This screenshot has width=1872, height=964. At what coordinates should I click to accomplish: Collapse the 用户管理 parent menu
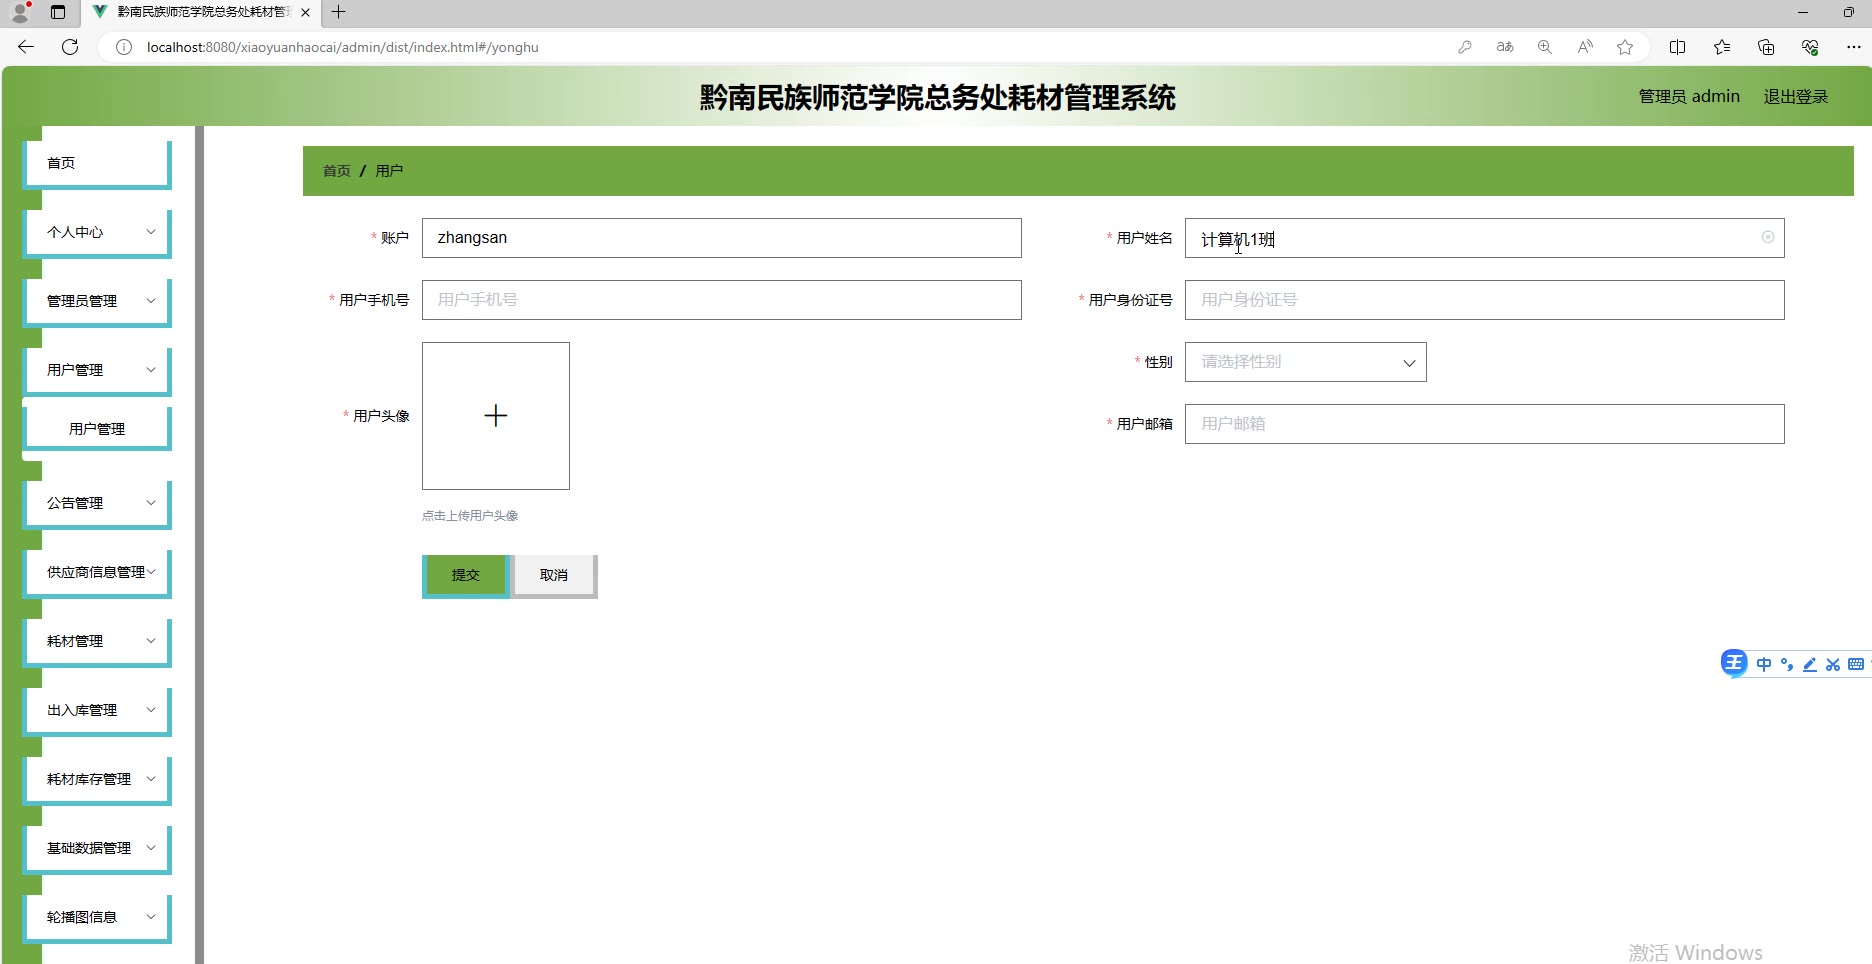pos(99,370)
